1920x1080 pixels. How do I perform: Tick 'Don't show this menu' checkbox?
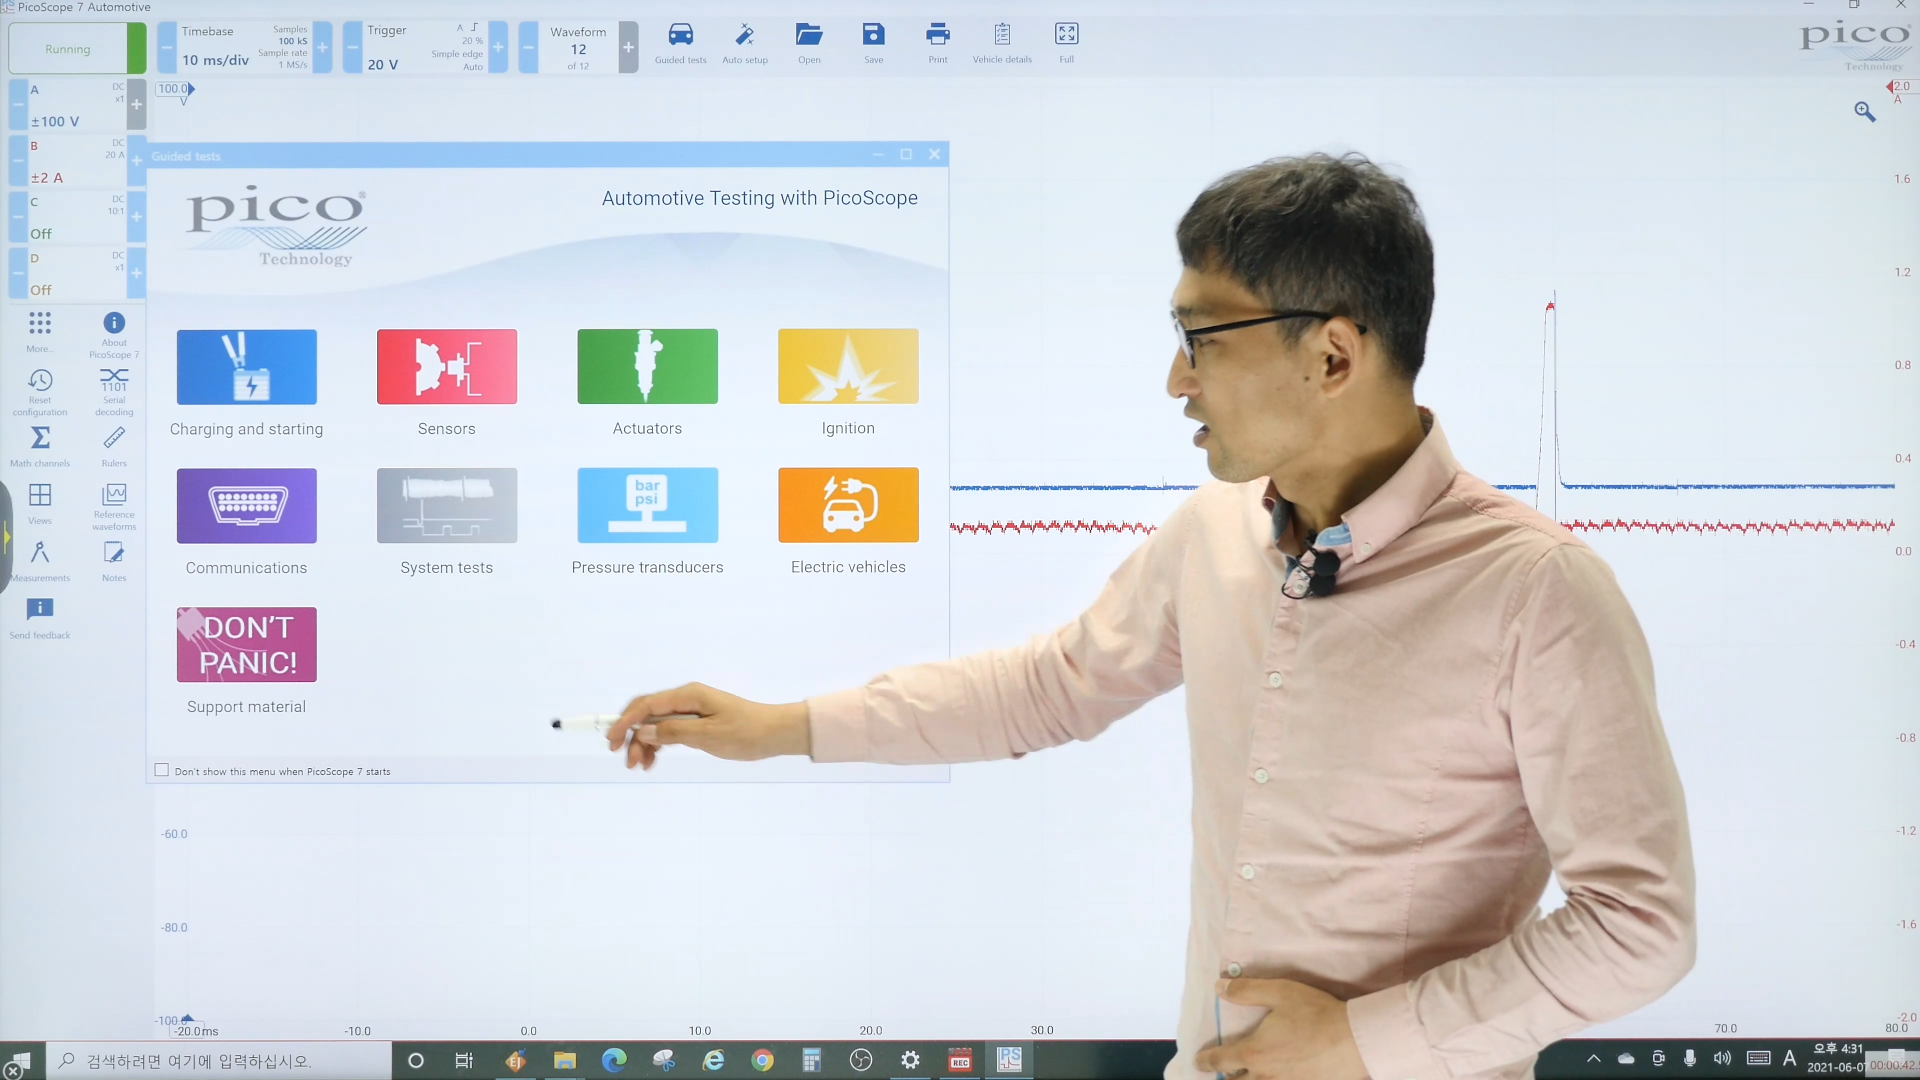pos(162,770)
